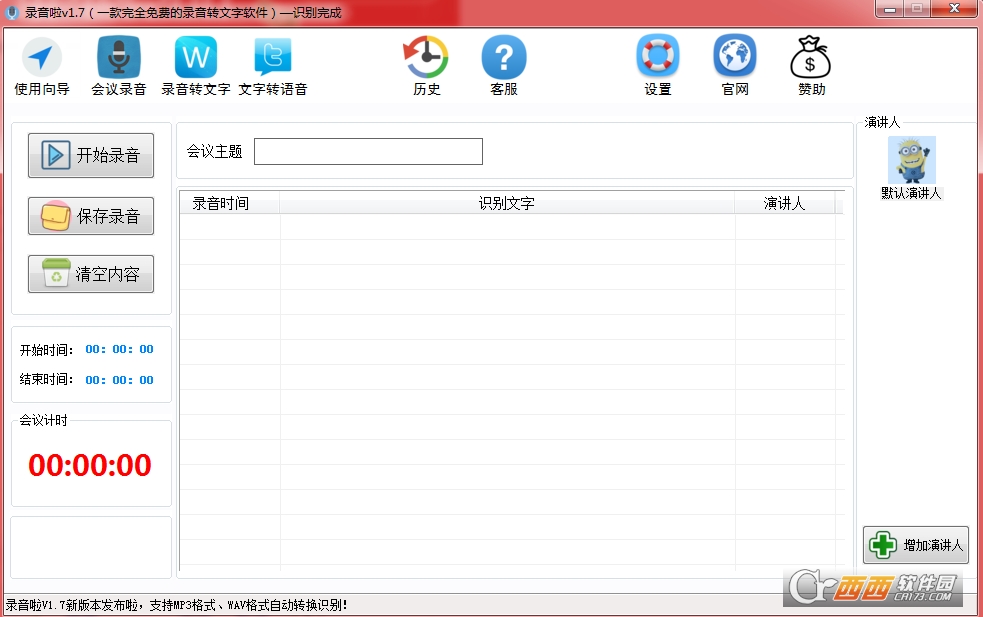Open the 使用向导 usage guide icon
This screenshot has height=617, width=983.
pos(42,58)
